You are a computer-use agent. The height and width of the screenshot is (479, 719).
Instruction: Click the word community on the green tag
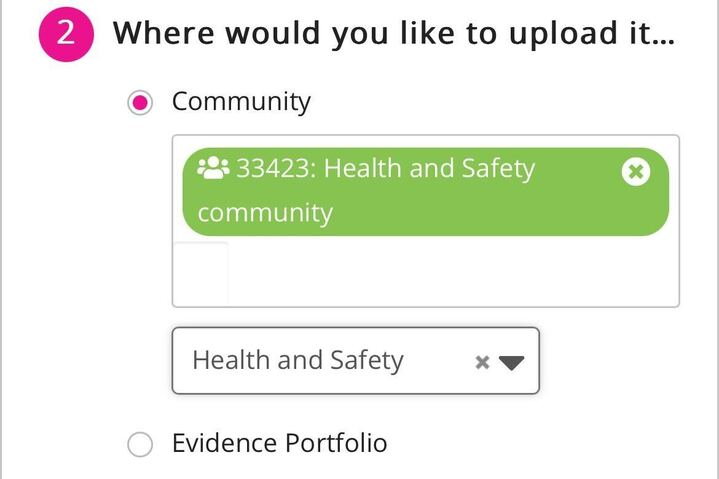coord(265,213)
